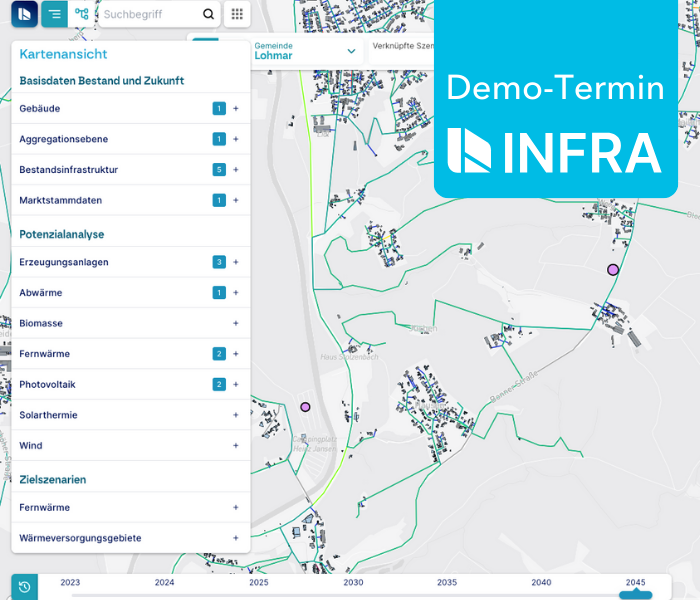Expand Potenzialanalyse Fernwärme with plus sign
The width and height of the screenshot is (700, 600).
(236, 354)
